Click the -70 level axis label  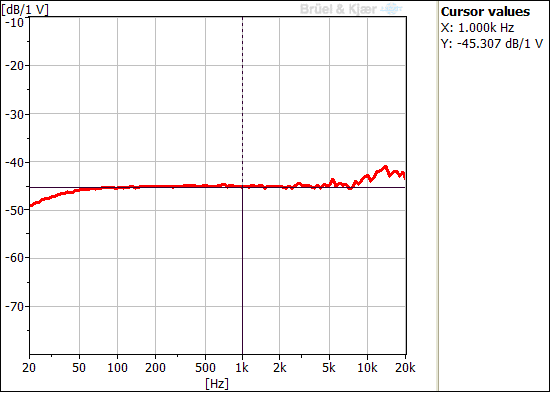[15, 306]
